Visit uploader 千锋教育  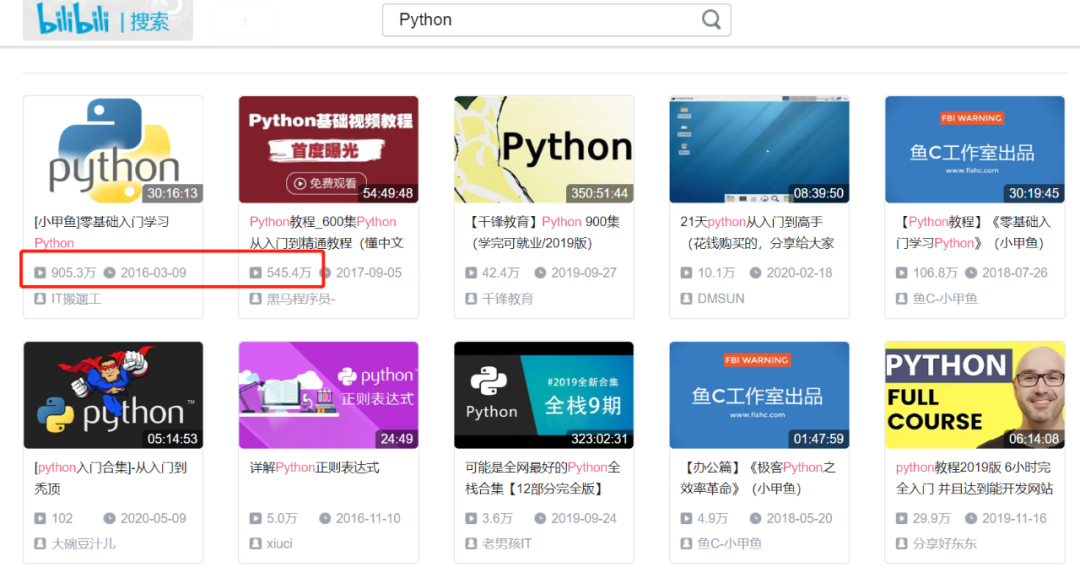pyautogui.click(x=508, y=299)
